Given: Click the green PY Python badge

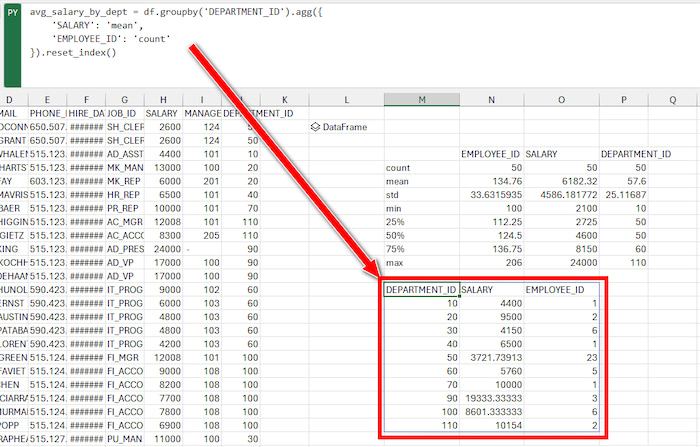Looking at the screenshot, I should (x=12, y=14).
